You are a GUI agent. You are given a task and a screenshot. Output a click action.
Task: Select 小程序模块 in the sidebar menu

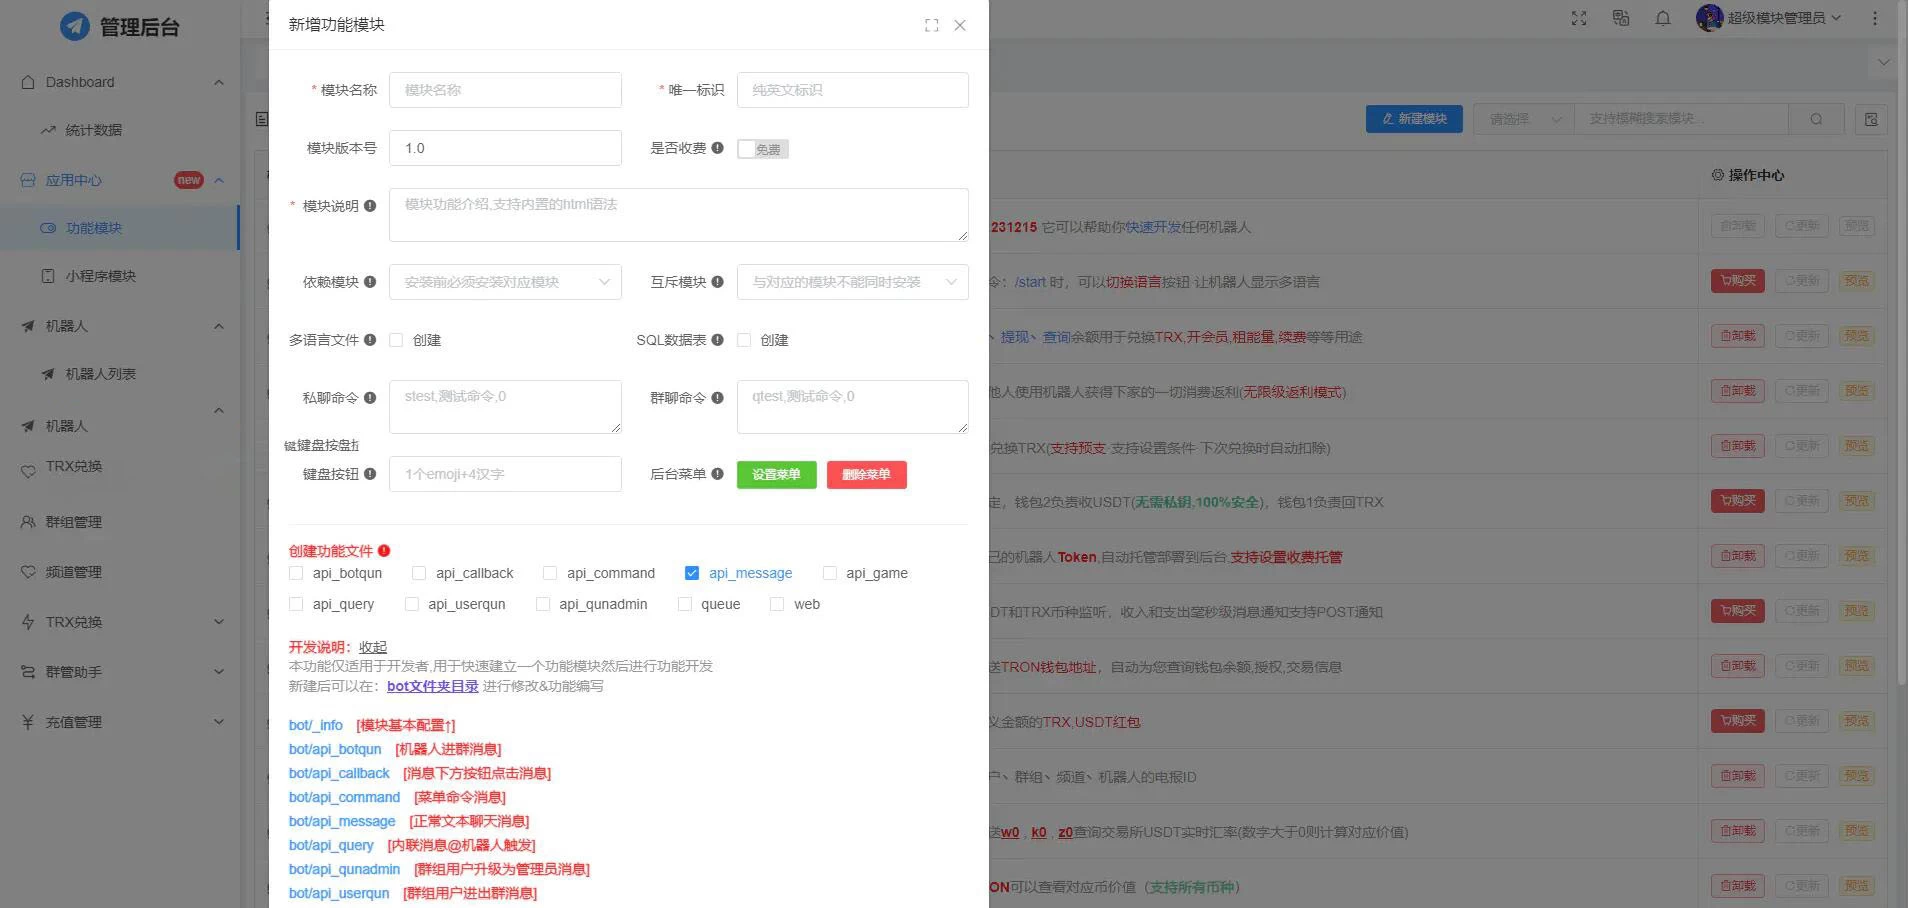click(x=95, y=276)
